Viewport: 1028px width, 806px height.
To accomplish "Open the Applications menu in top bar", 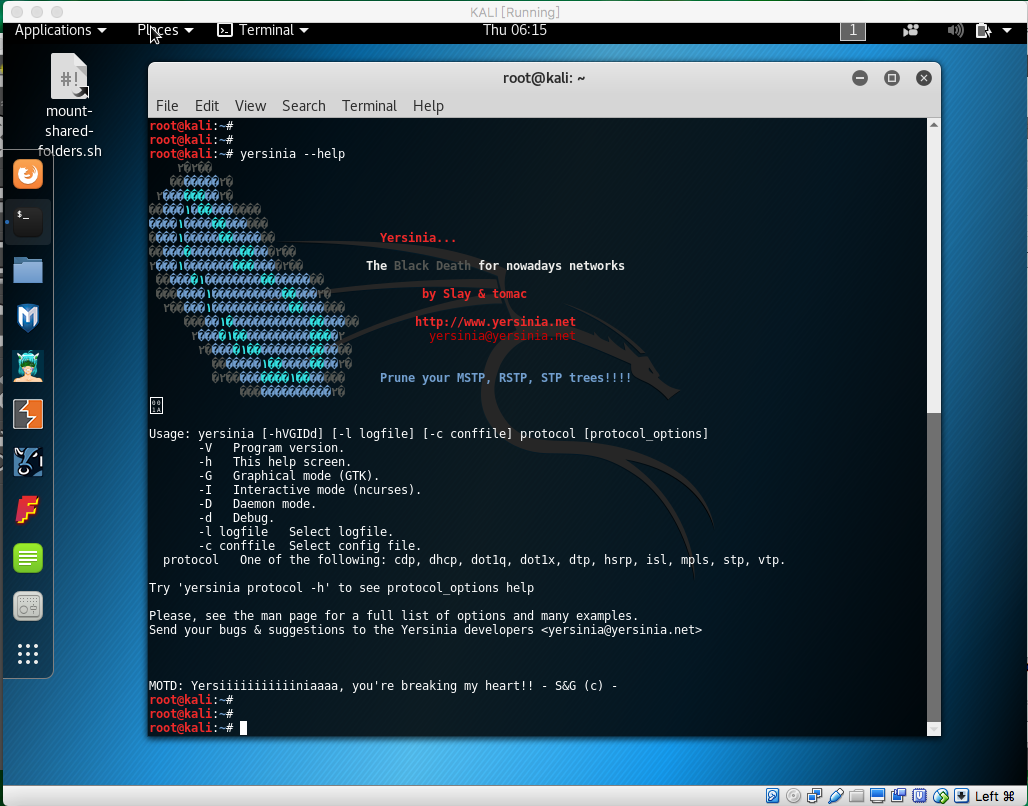I will point(60,30).
